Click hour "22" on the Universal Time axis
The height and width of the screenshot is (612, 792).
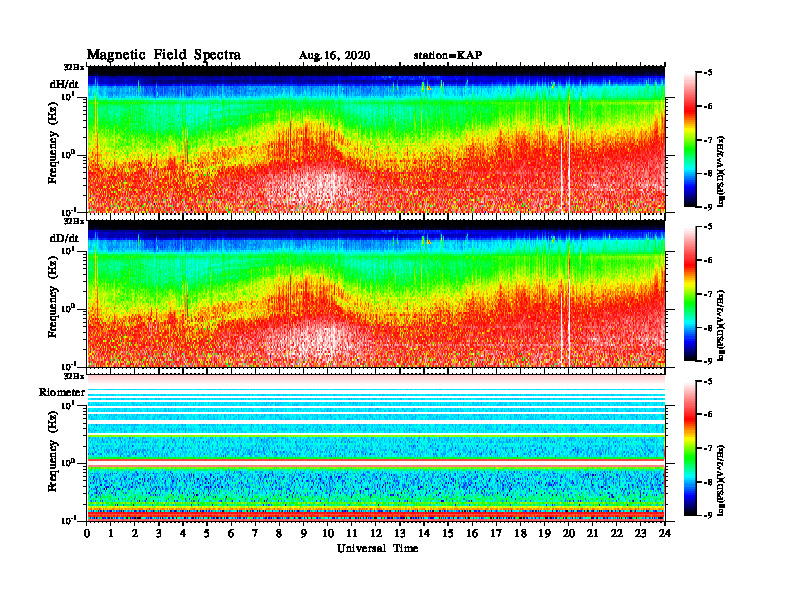tap(616, 534)
